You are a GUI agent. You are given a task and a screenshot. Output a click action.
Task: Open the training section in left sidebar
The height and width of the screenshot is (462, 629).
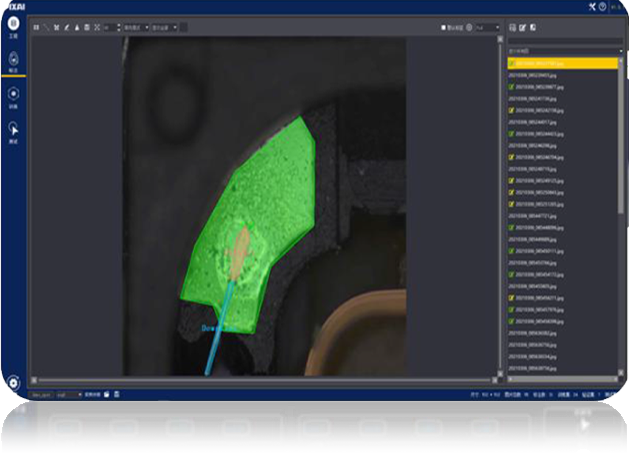pos(14,95)
